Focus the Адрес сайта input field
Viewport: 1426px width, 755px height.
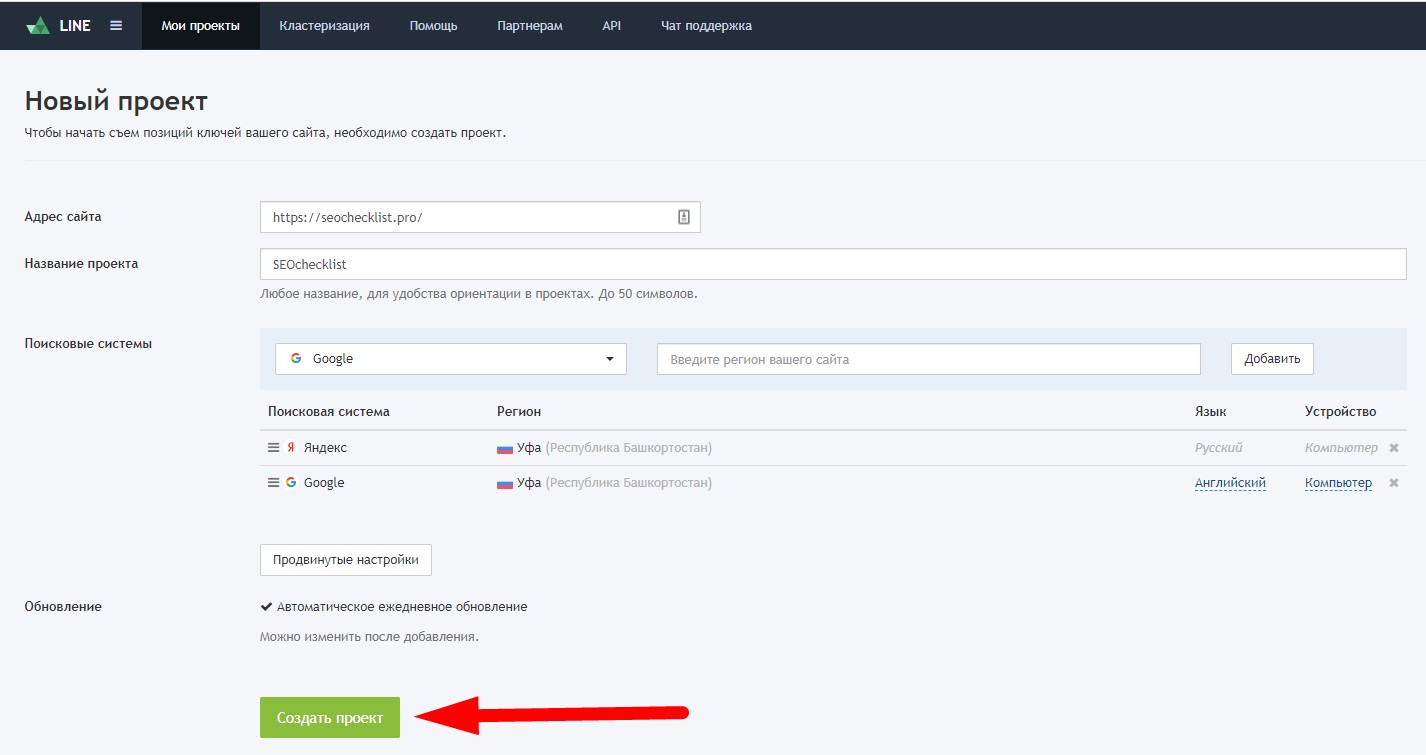coord(480,217)
